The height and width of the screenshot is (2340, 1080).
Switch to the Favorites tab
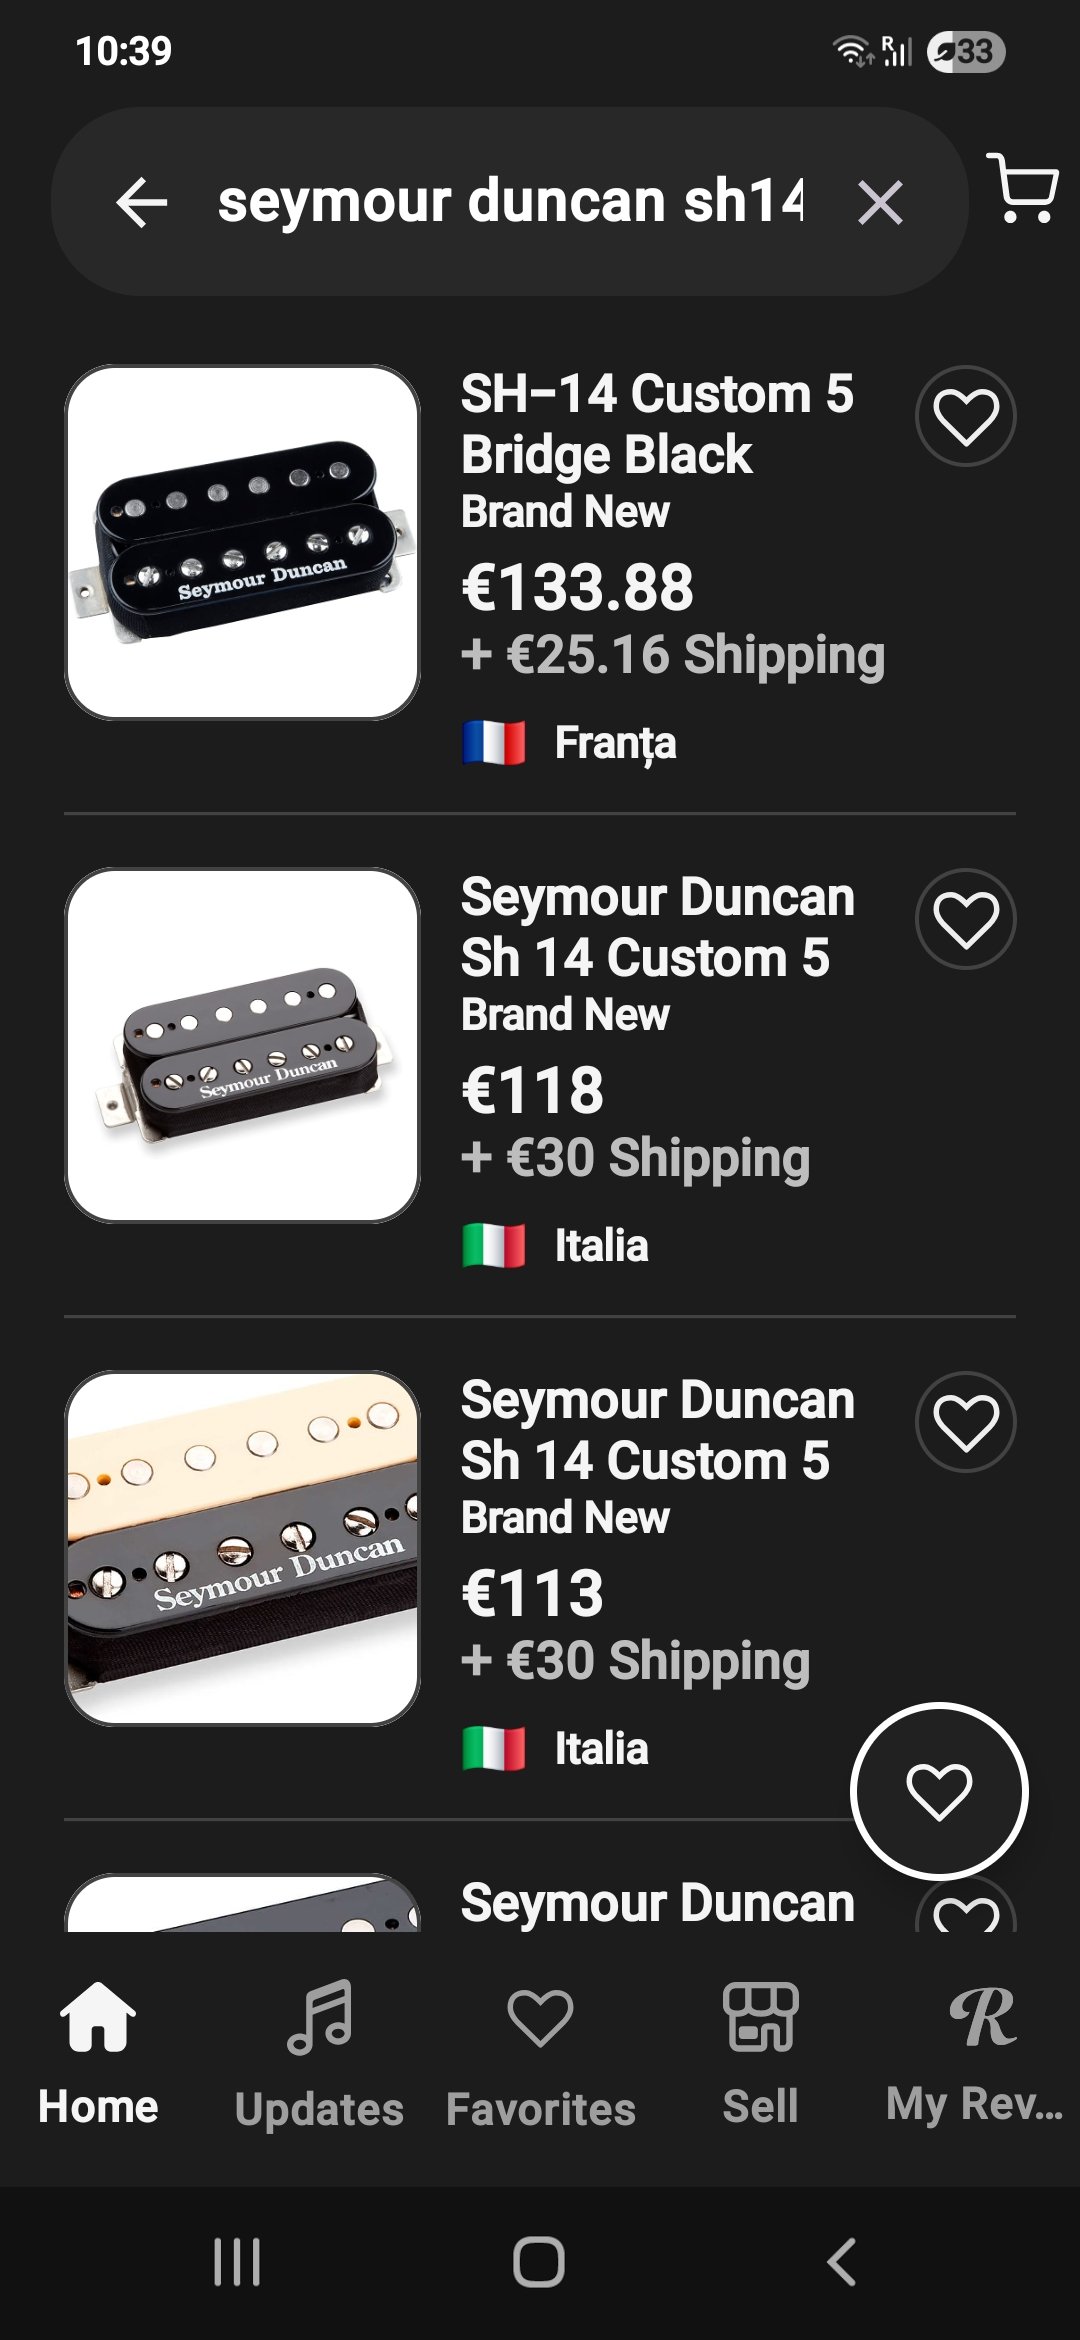click(x=540, y=2050)
